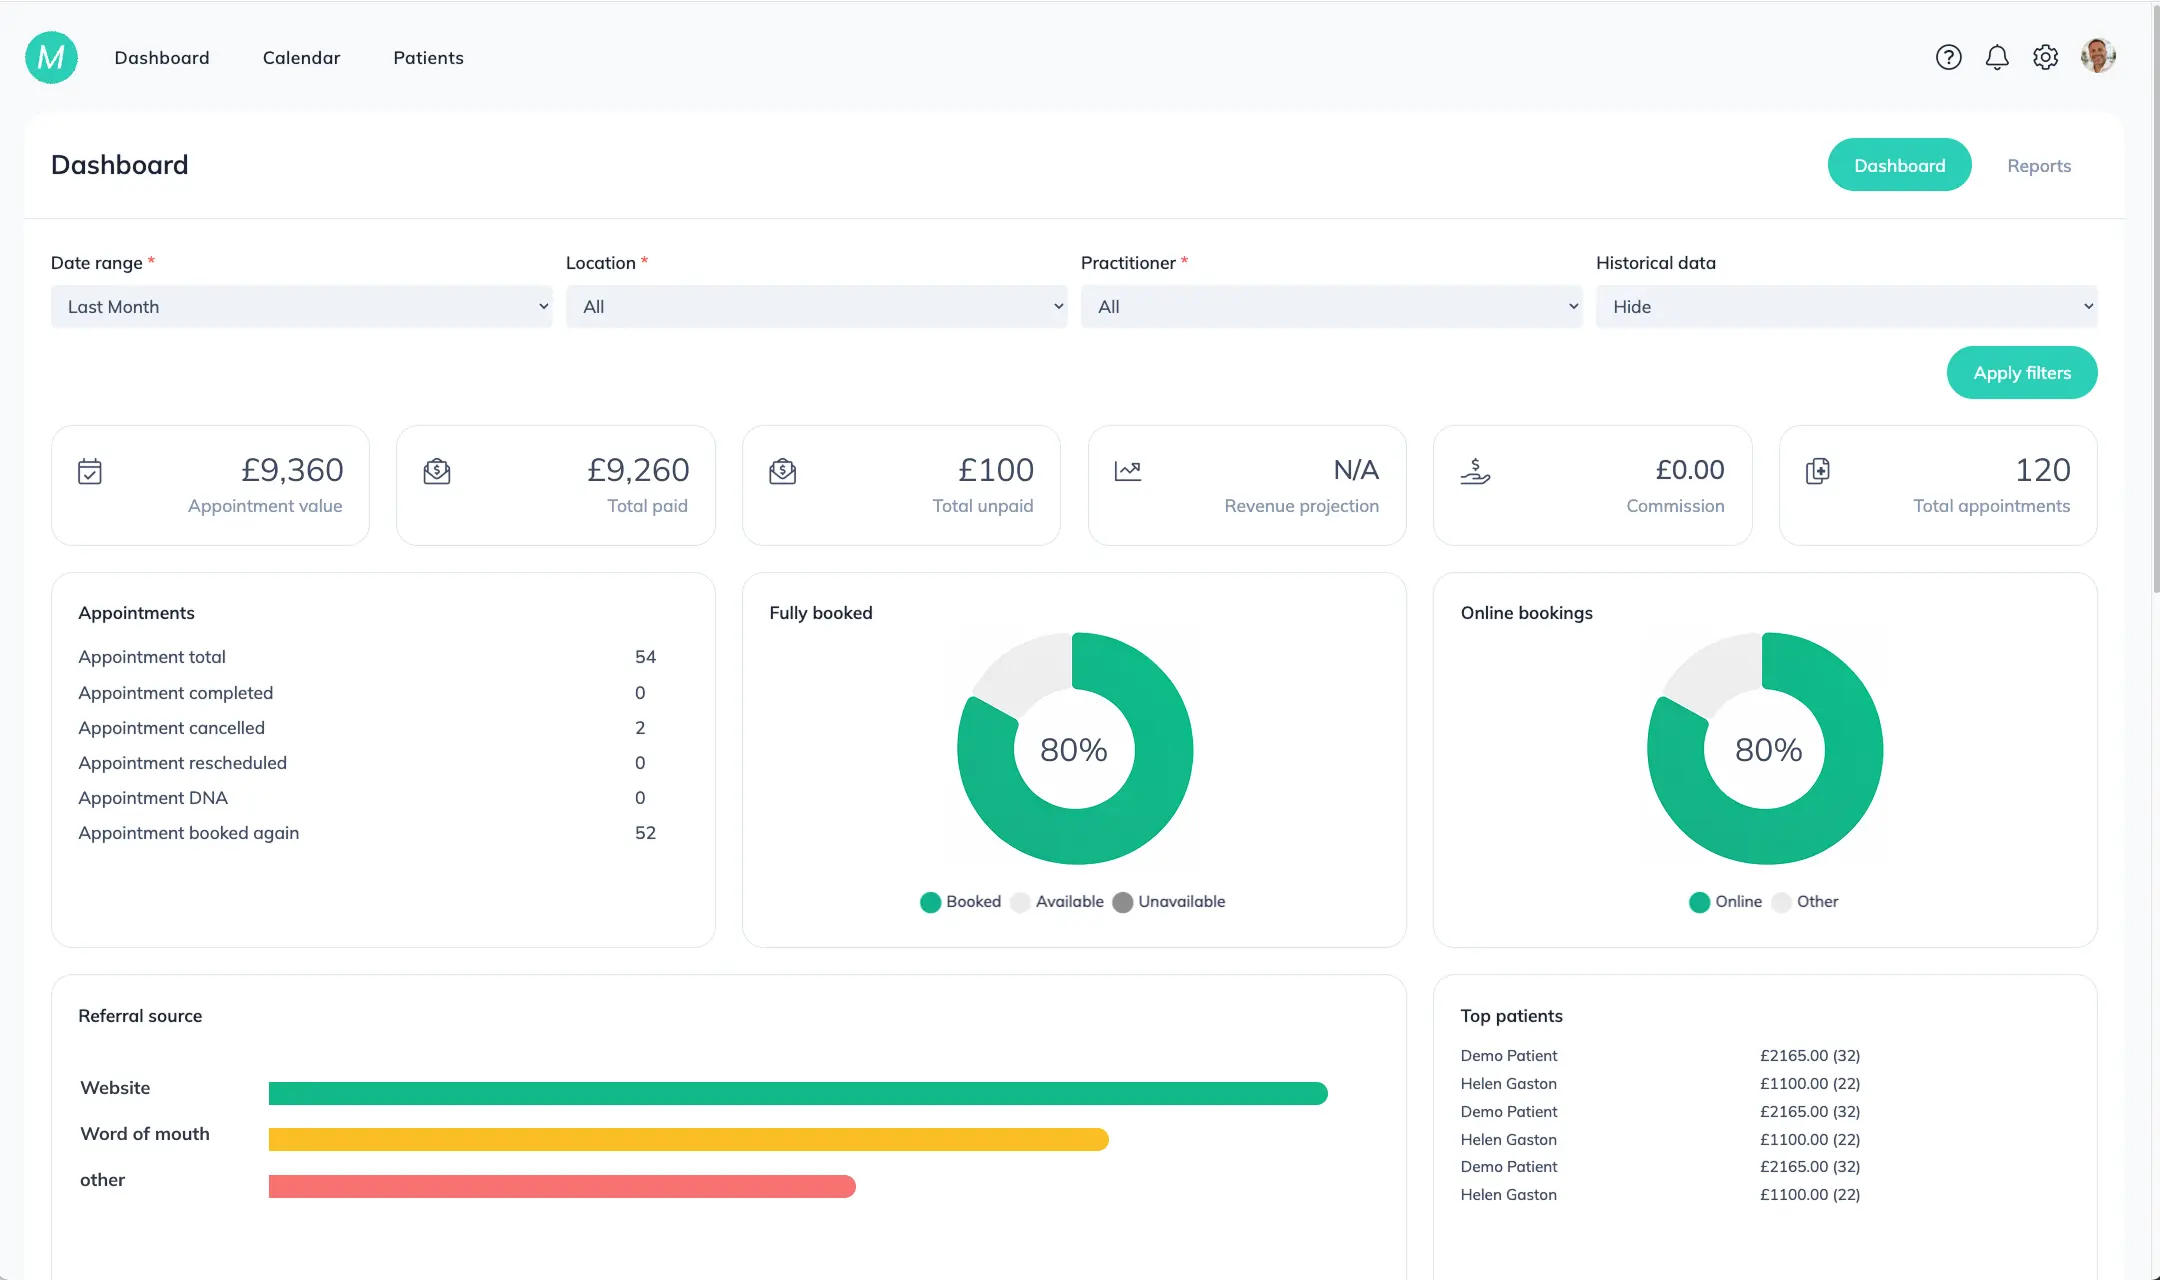
Task: Select Helen Gaston in Top patients list
Action: pyautogui.click(x=1507, y=1083)
